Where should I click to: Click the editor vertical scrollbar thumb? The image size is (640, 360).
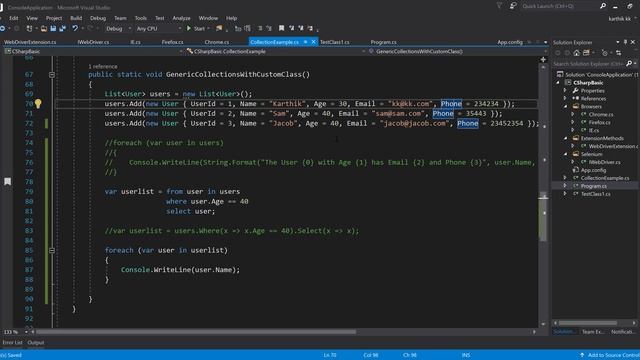(543, 217)
